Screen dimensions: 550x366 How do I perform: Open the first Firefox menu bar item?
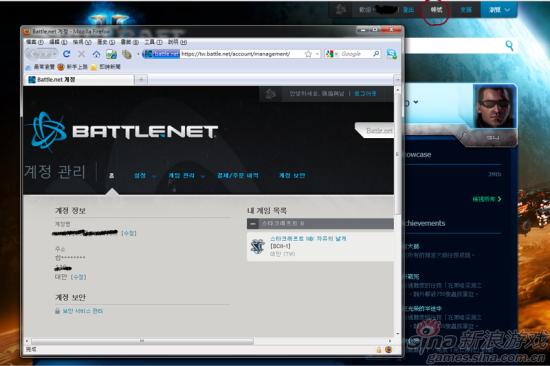tap(34, 42)
